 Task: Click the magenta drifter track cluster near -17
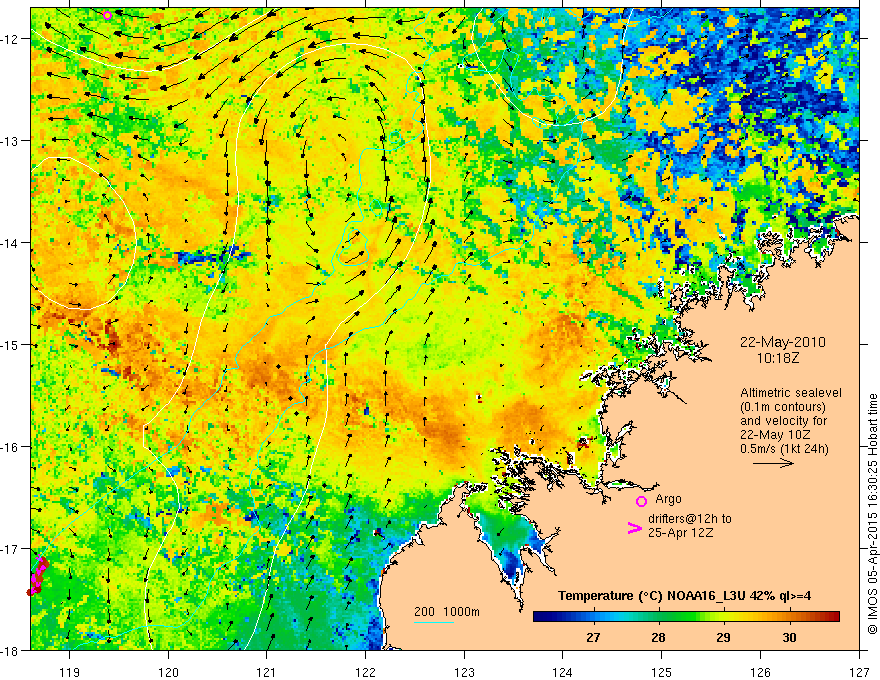click(38, 577)
